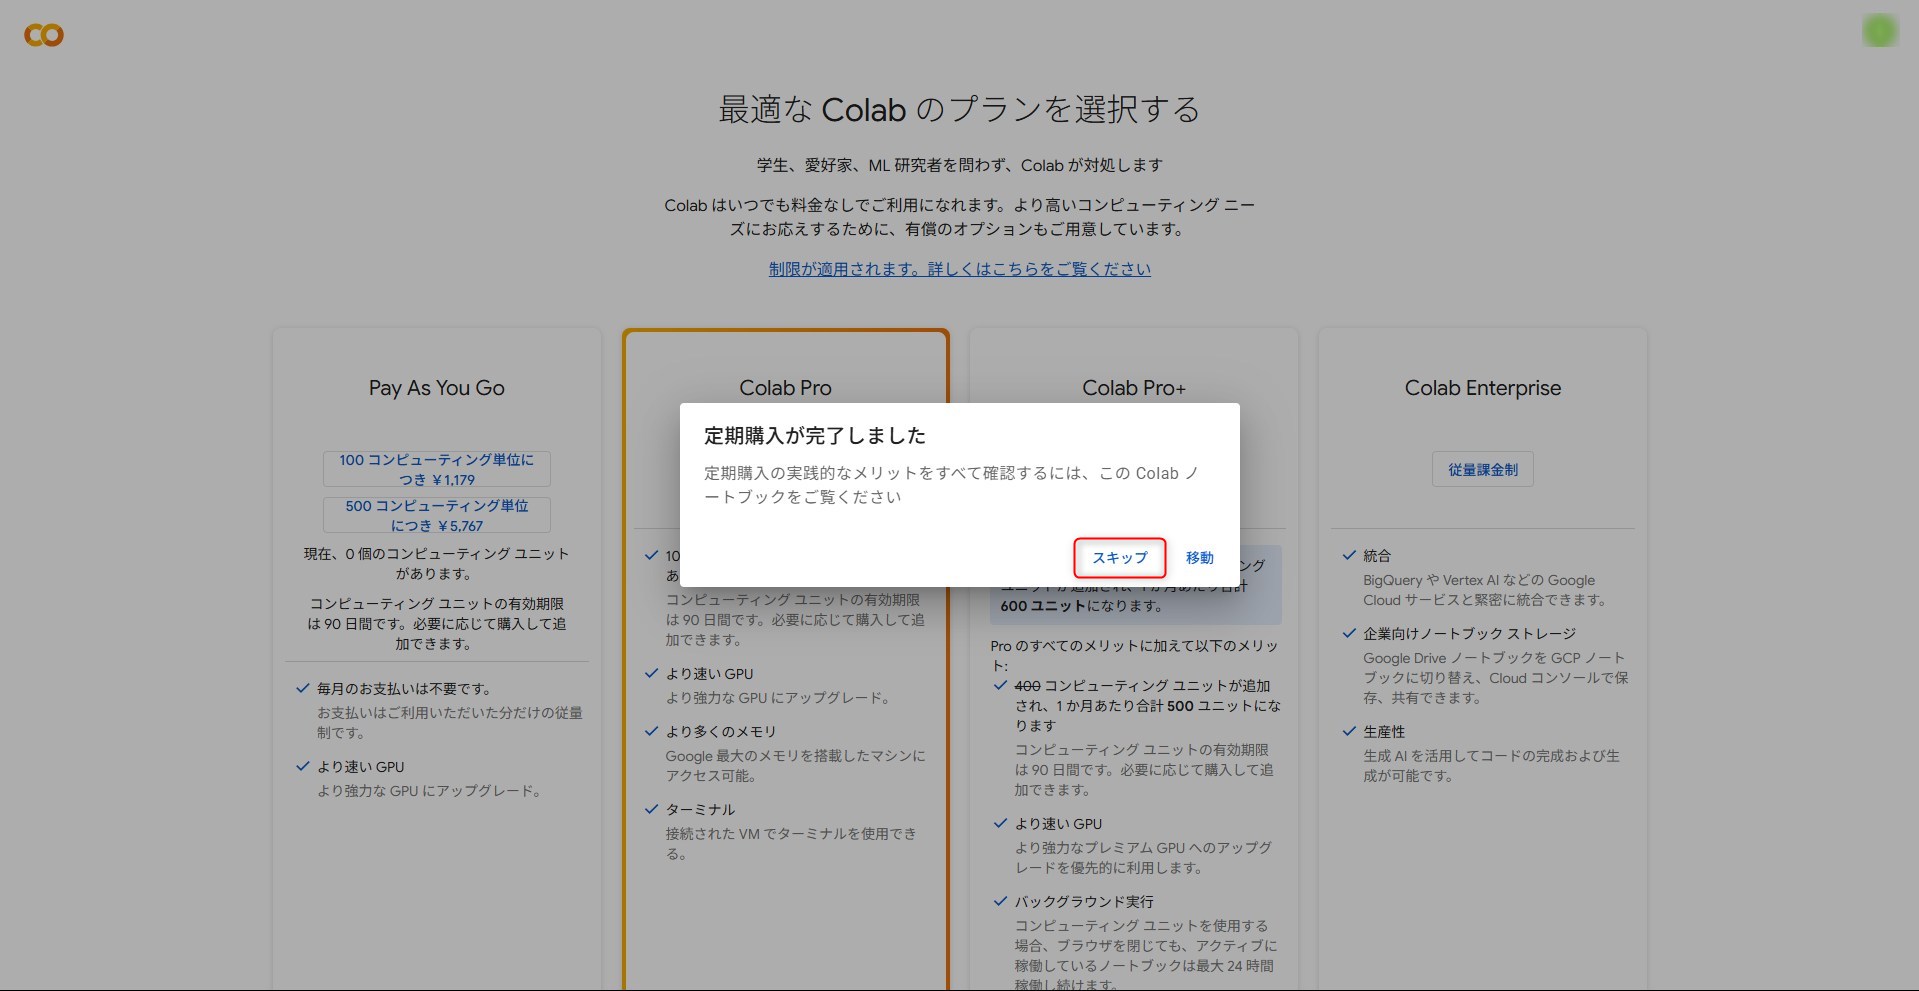Click the 最適な Colab のプランを選択する page heading
Viewport: 1919px width, 991px height.
pyautogui.click(x=959, y=109)
